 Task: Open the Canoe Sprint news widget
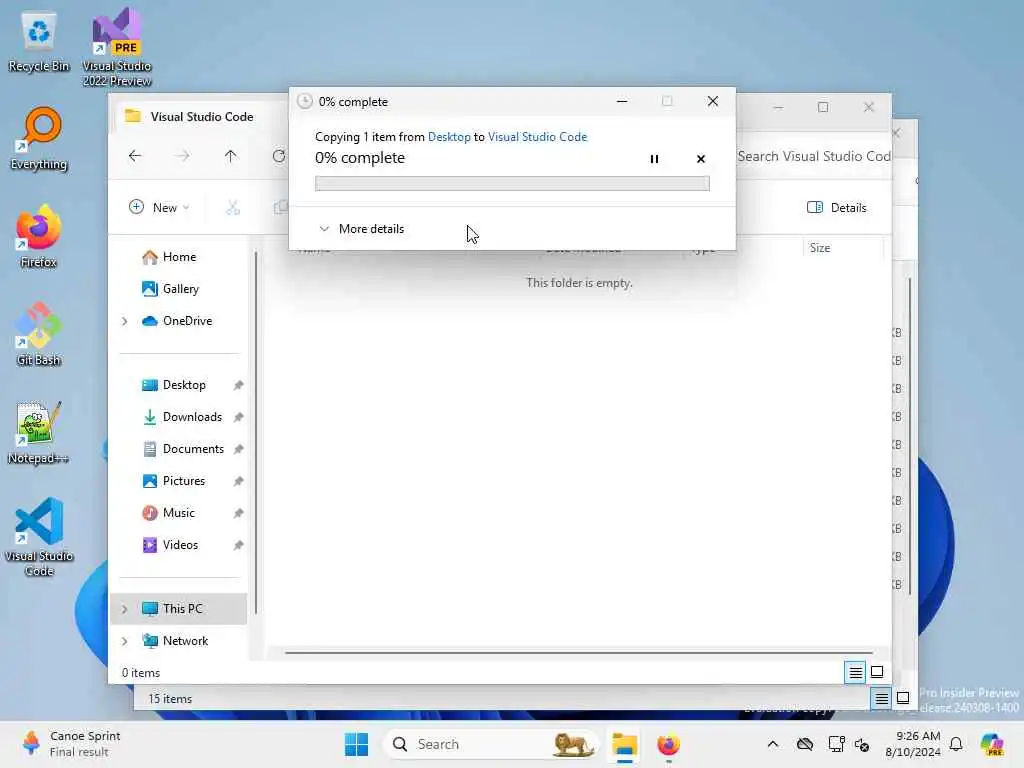point(71,744)
